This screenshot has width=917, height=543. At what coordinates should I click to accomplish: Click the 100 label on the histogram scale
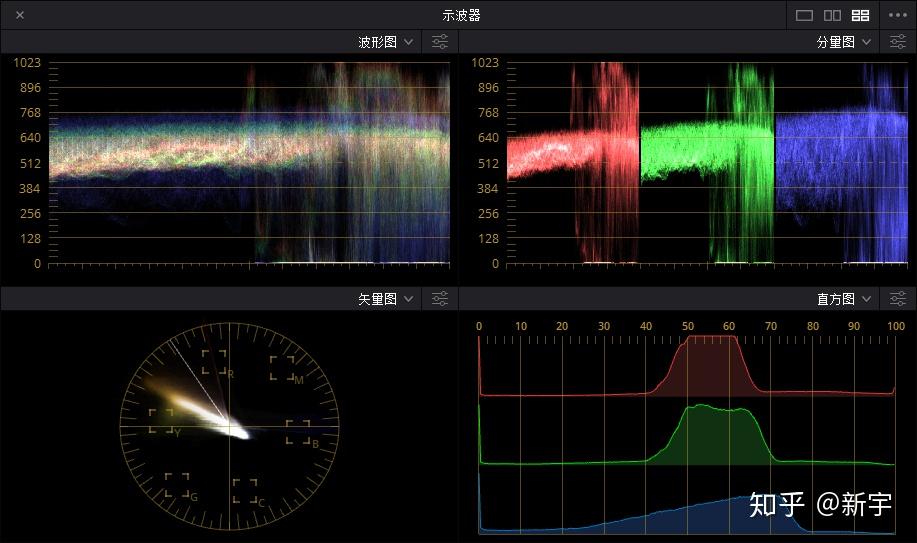(895, 326)
